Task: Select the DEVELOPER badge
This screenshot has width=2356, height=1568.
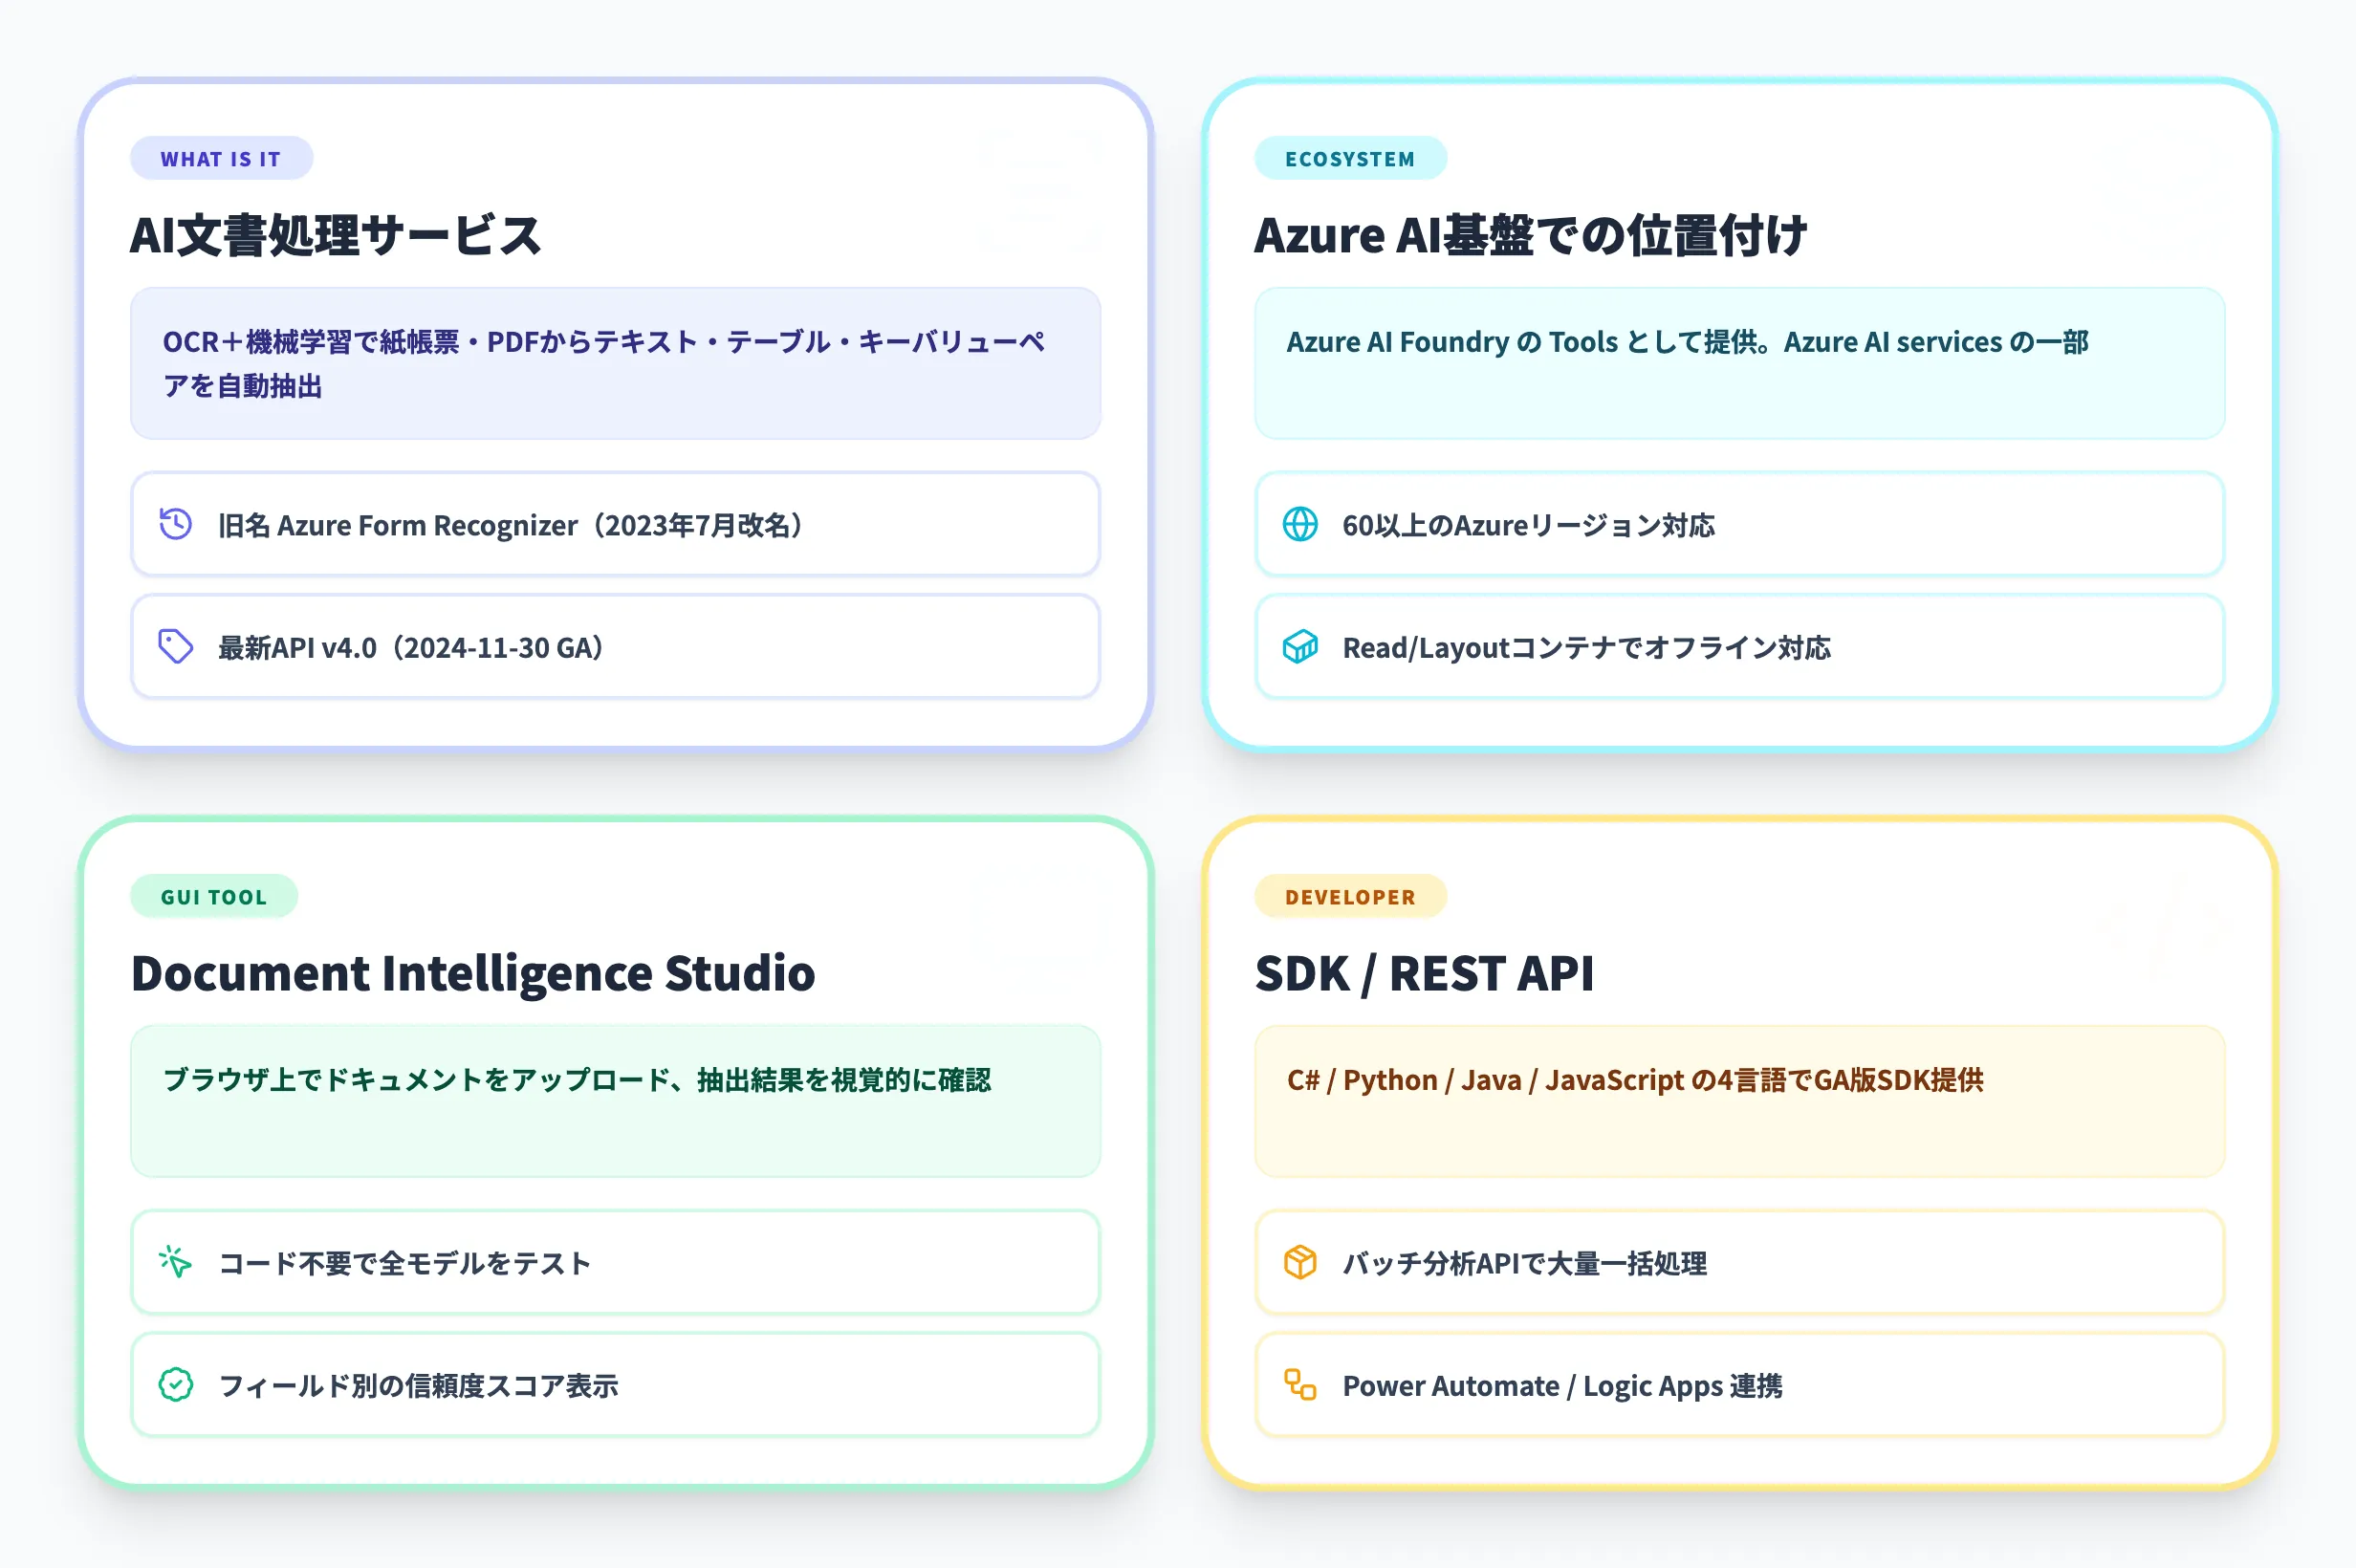Action: click(1349, 896)
